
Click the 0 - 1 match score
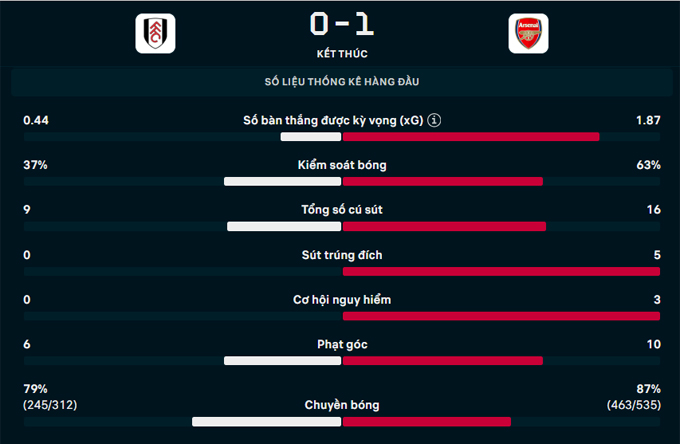pos(341,23)
